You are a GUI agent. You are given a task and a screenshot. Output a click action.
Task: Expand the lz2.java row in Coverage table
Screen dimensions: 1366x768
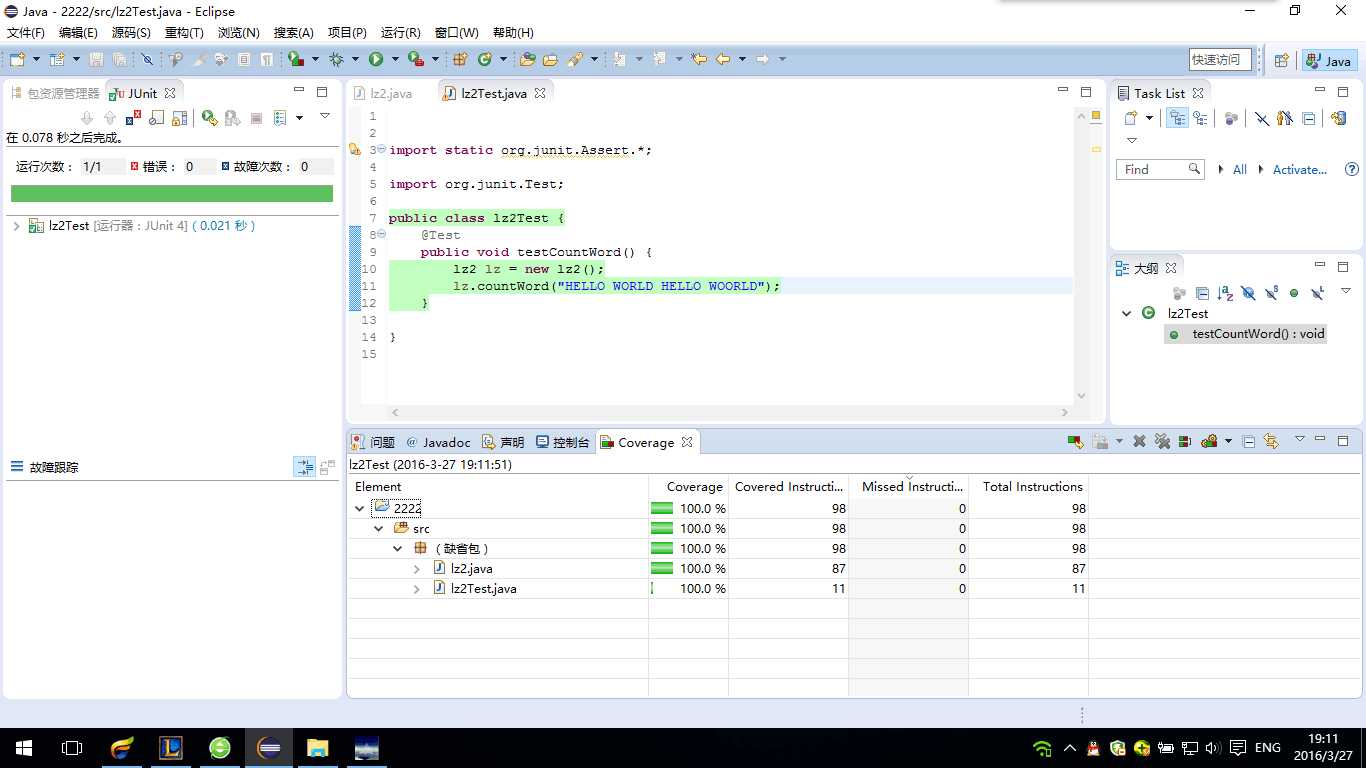tap(417, 568)
